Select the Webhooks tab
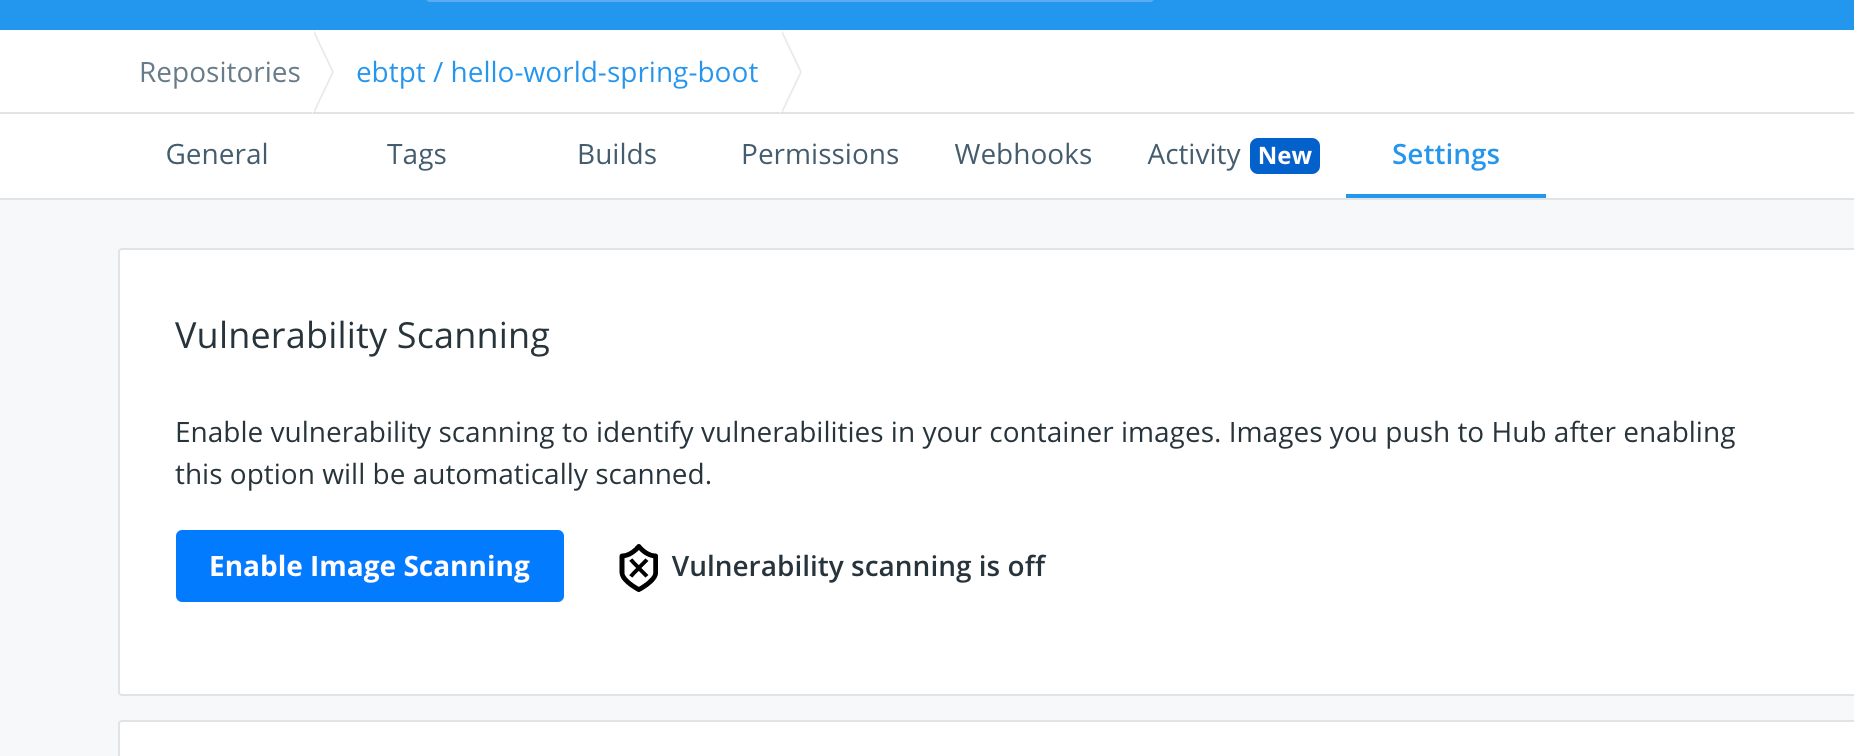This screenshot has width=1854, height=756. click(1023, 154)
